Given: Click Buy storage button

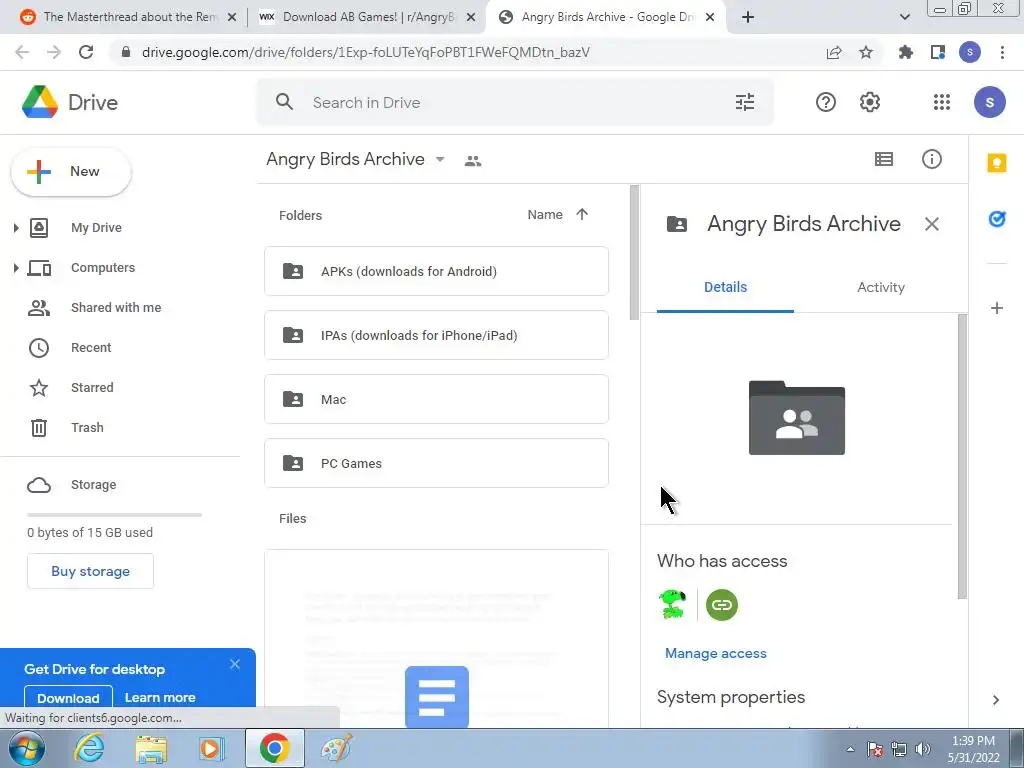Looking at the screenshot, I should click(90, 571).
